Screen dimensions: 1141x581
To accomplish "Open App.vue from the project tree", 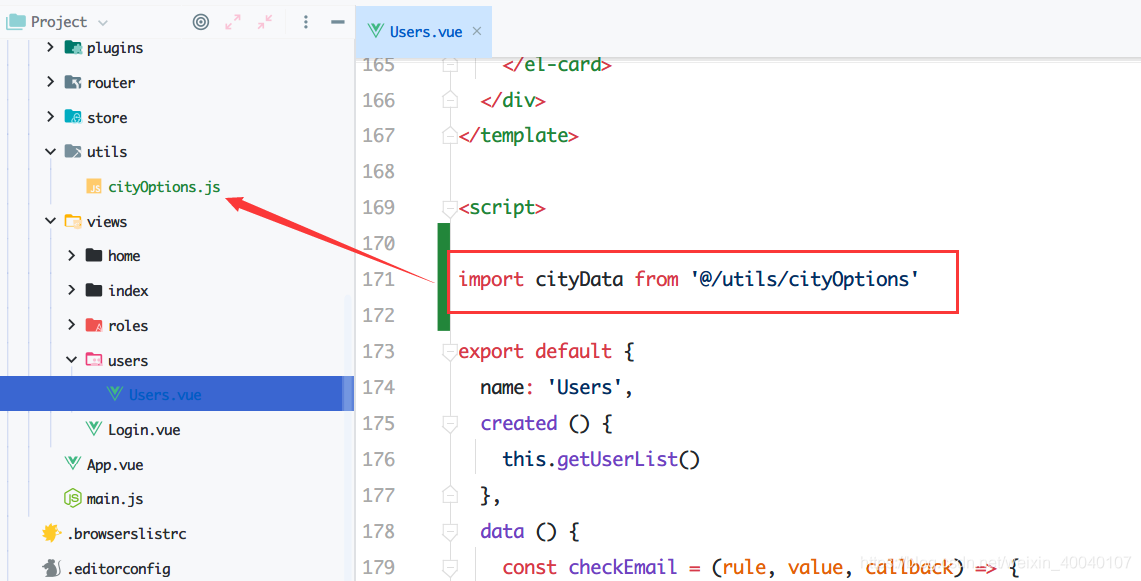I will (x=115, y=465).
